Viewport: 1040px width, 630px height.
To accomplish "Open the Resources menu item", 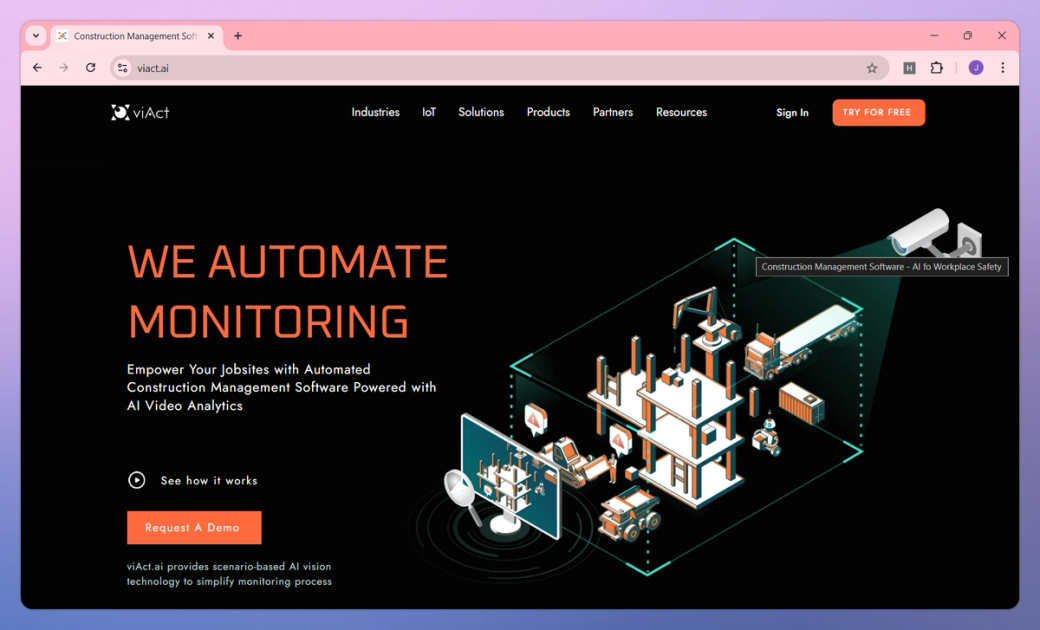I will [x=681, y=112].
